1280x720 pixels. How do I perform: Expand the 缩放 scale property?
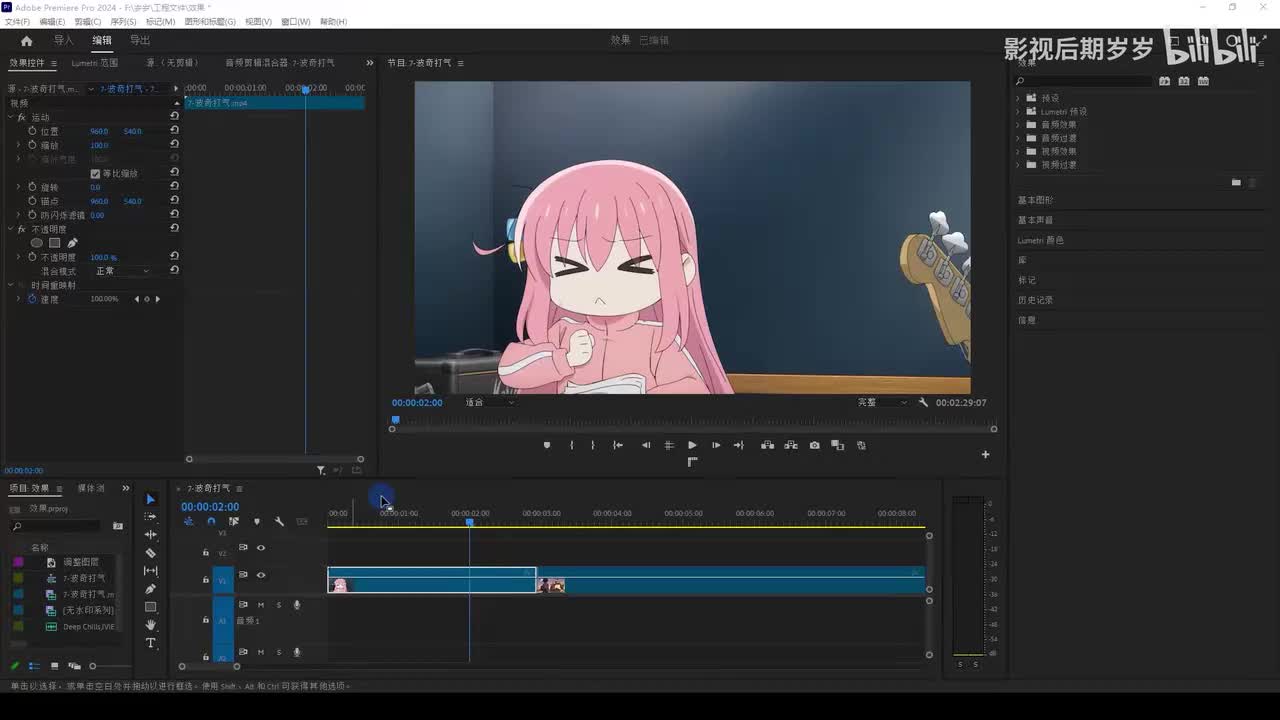click(18, 145)
